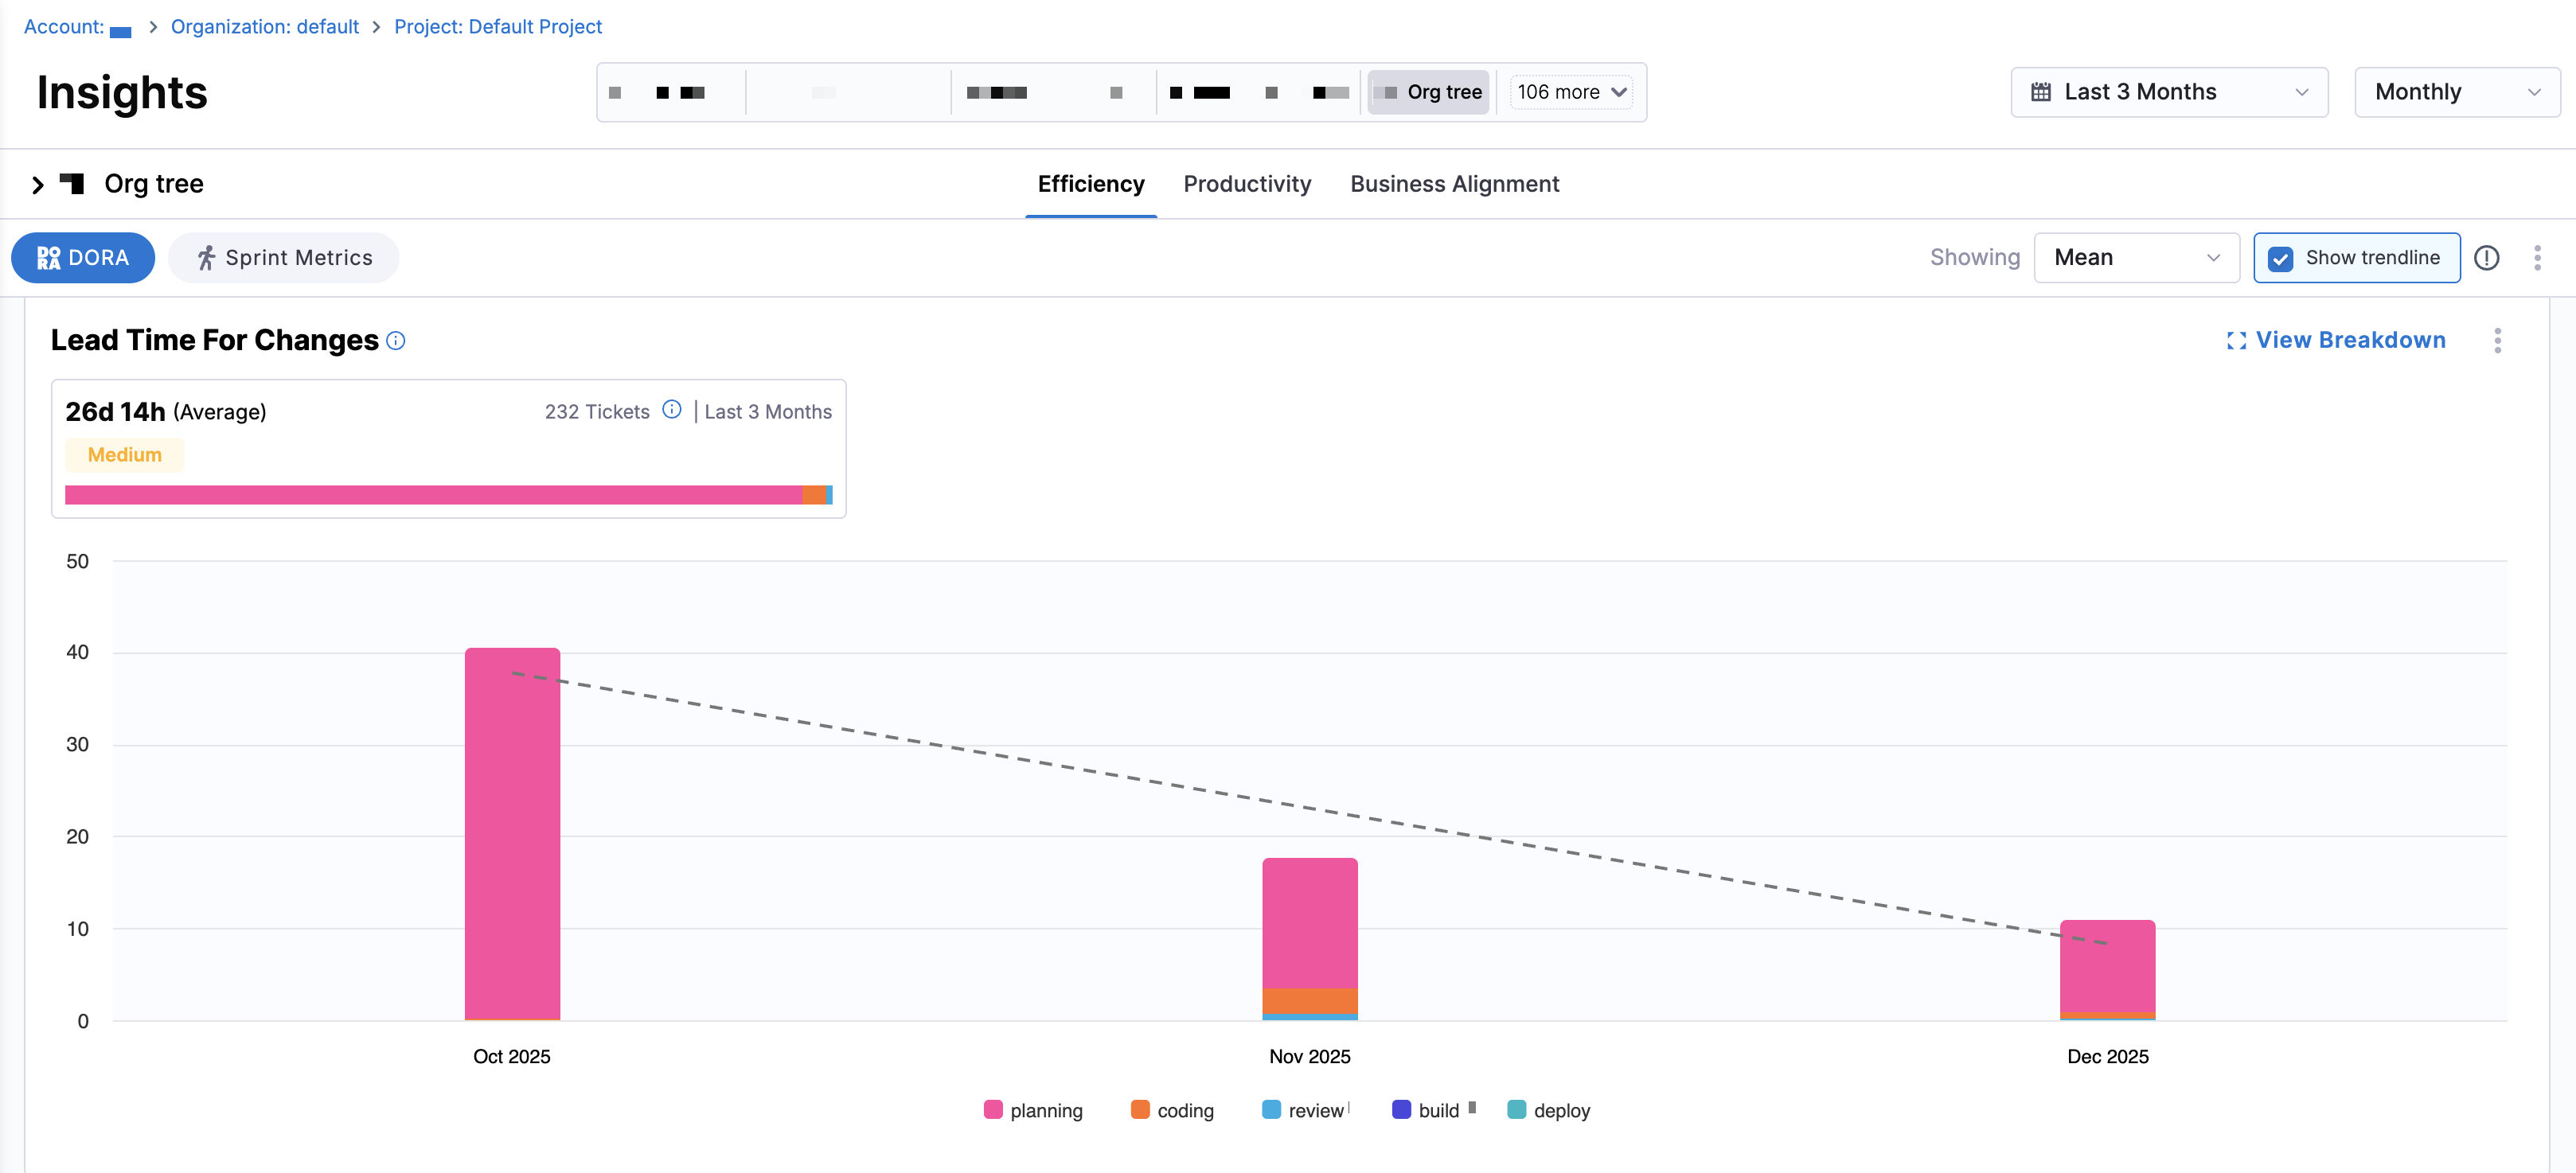Expand the Org tree chevron
This screenshot has width=2576, height=1173.
tap(38, 185)
